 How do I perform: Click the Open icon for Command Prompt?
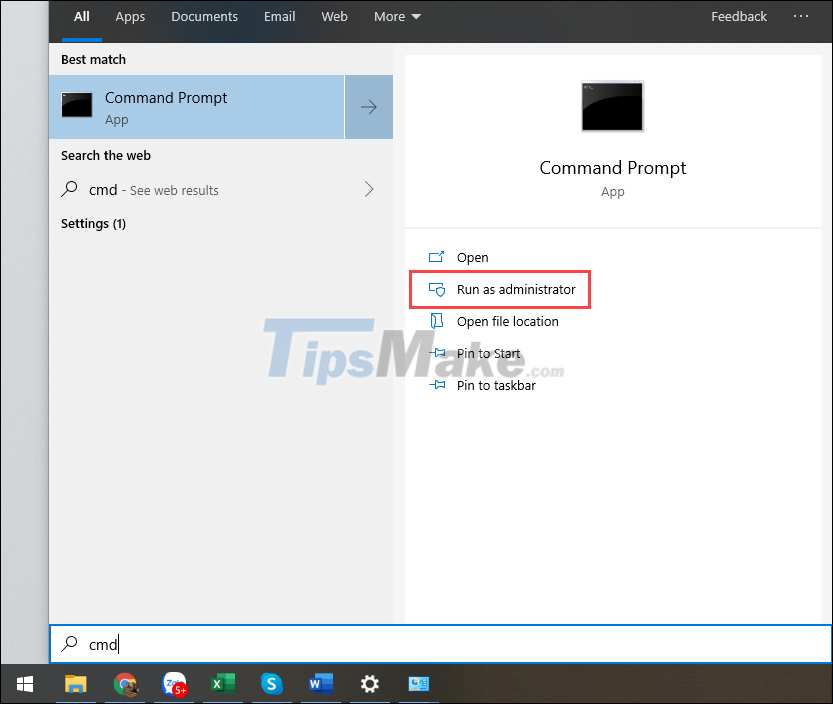point(436,257)
